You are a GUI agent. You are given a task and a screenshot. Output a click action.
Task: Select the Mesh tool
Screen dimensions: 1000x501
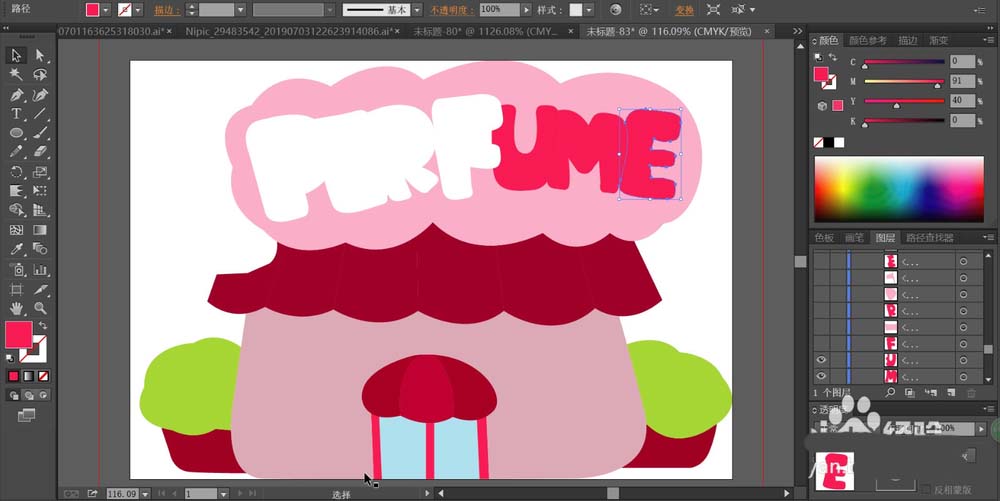point(16,229)
